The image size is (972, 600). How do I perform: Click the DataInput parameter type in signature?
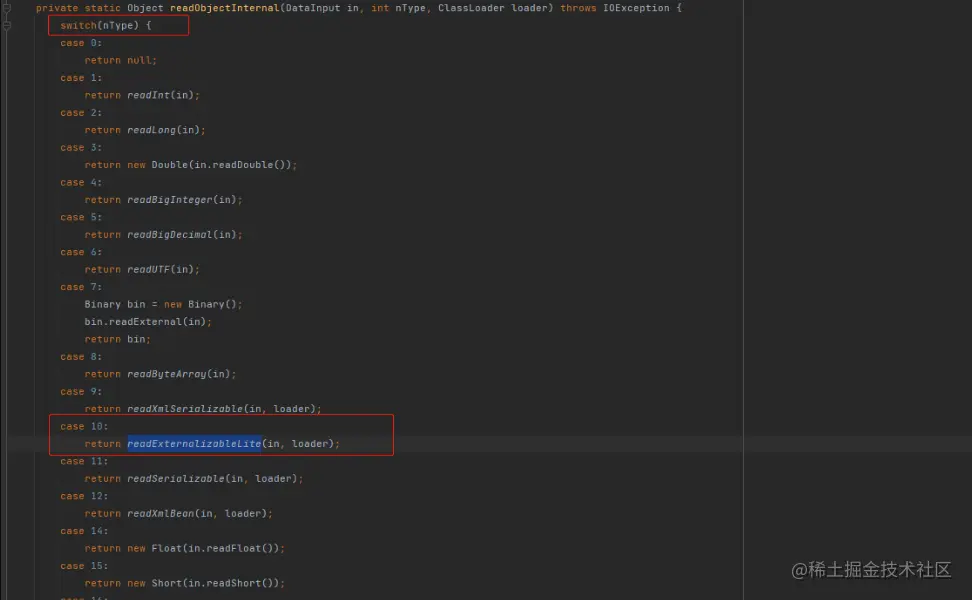click(x=312, y=8)
